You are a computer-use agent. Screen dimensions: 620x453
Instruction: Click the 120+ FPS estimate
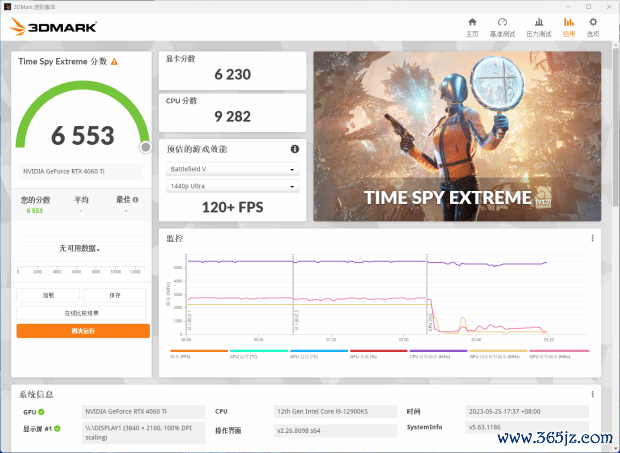[x=232, y=207]
